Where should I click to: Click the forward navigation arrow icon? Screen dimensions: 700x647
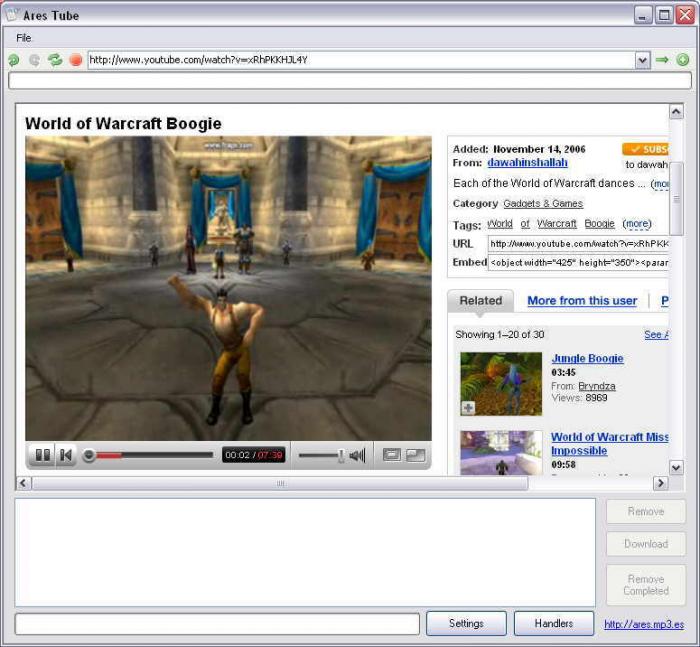click(34, 60)
